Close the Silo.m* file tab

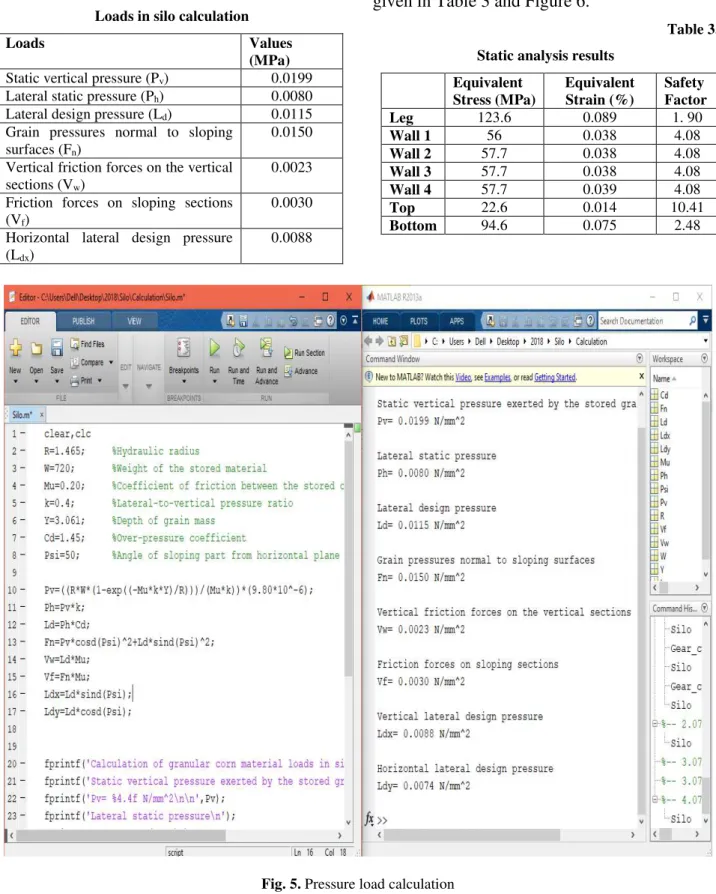(x=42, y=415)
